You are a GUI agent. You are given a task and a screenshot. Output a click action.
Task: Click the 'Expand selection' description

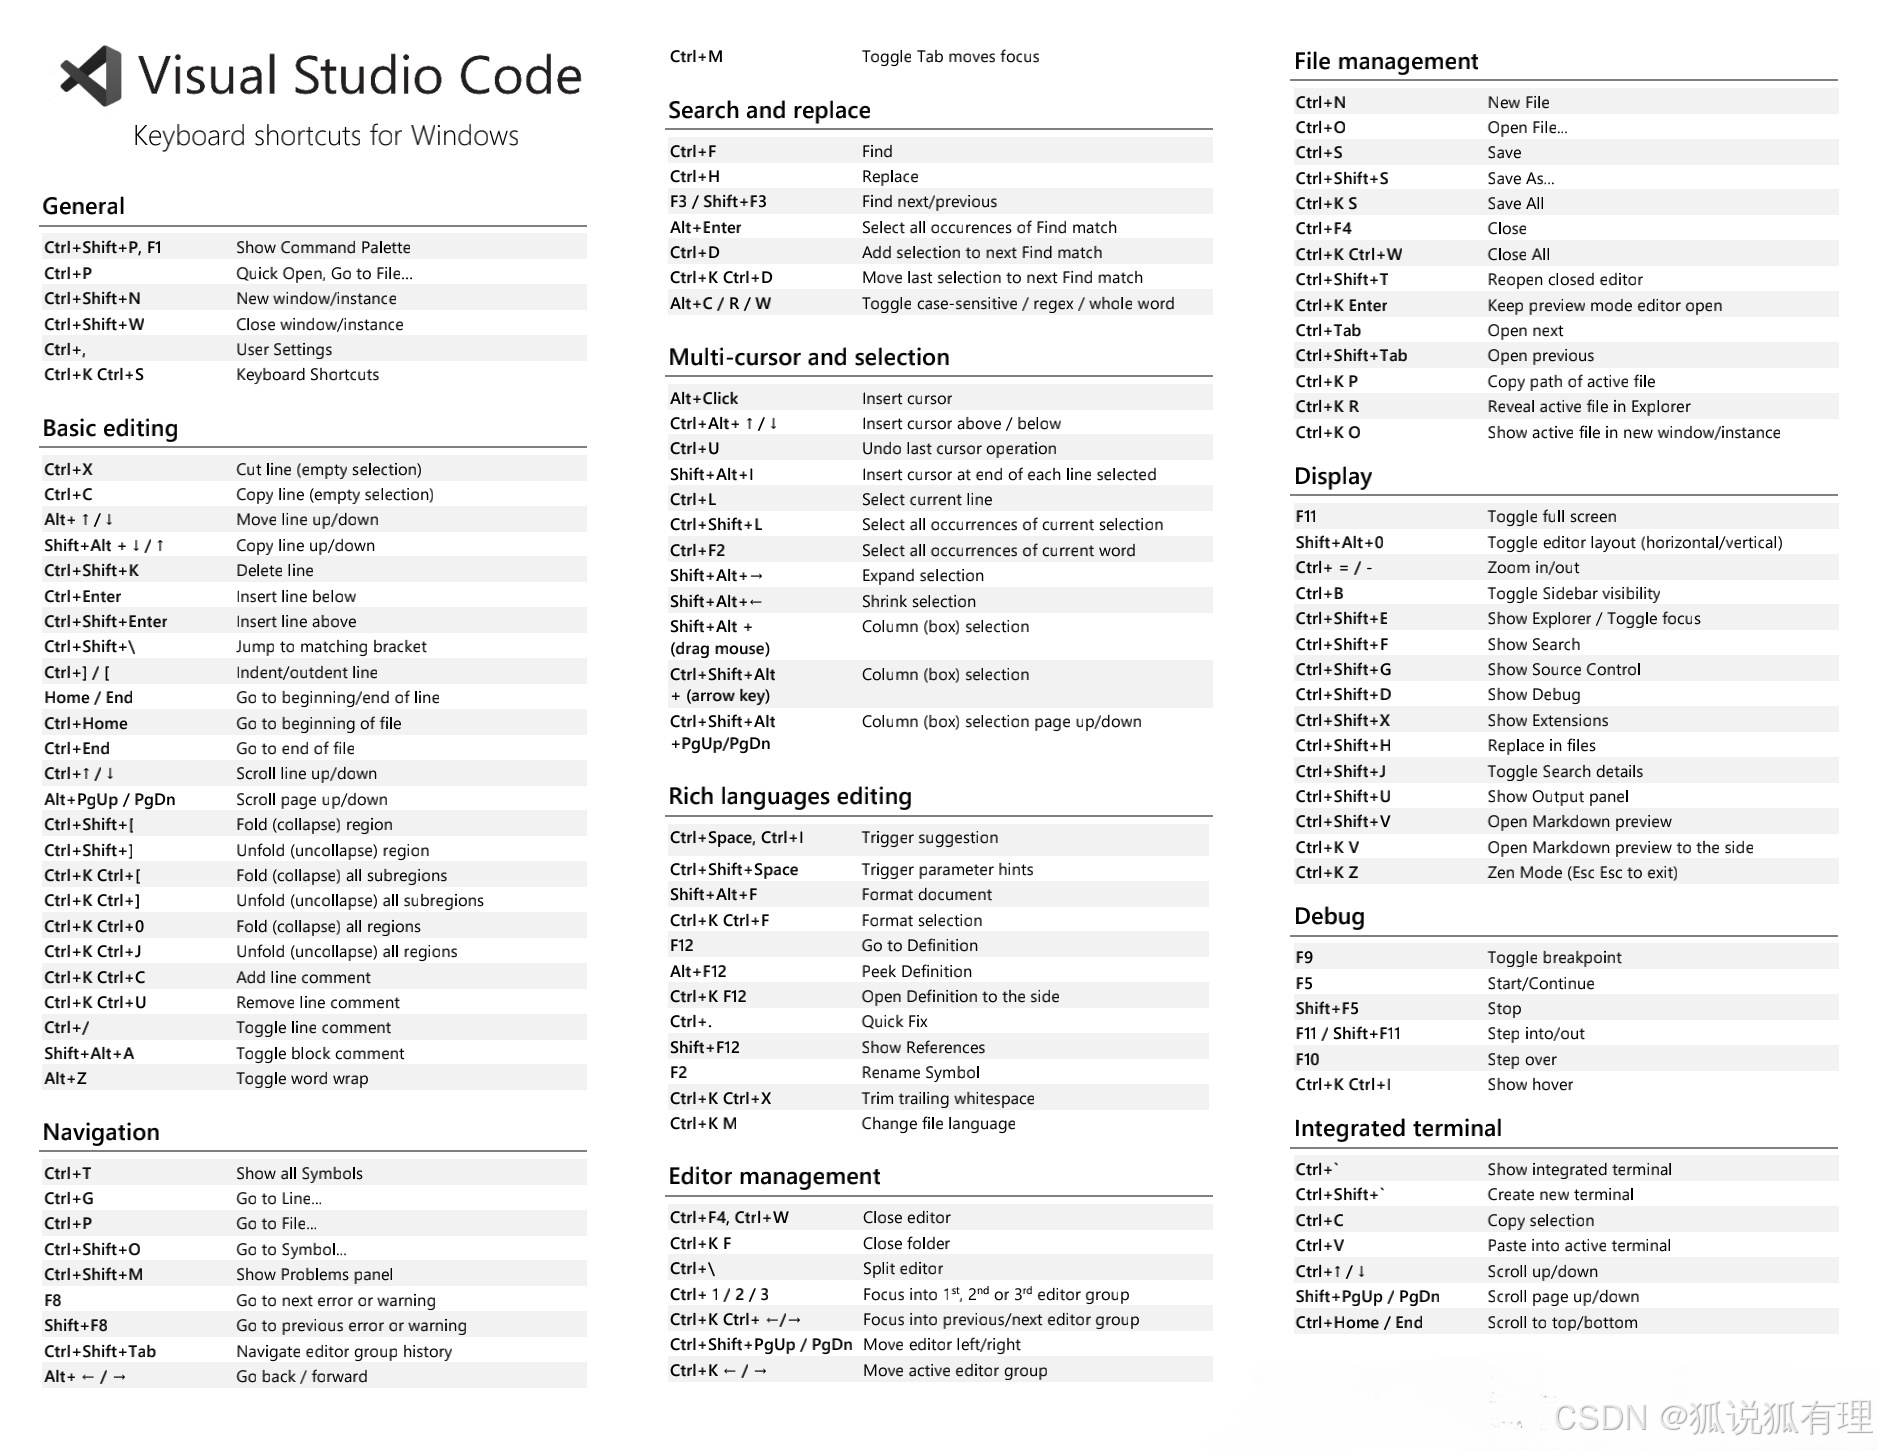click(923, 575)
